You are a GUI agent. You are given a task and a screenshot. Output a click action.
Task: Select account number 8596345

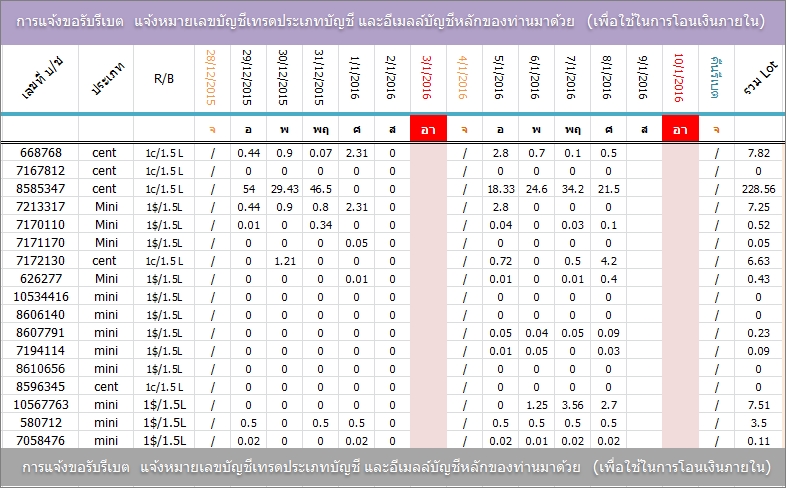[41, 387]
